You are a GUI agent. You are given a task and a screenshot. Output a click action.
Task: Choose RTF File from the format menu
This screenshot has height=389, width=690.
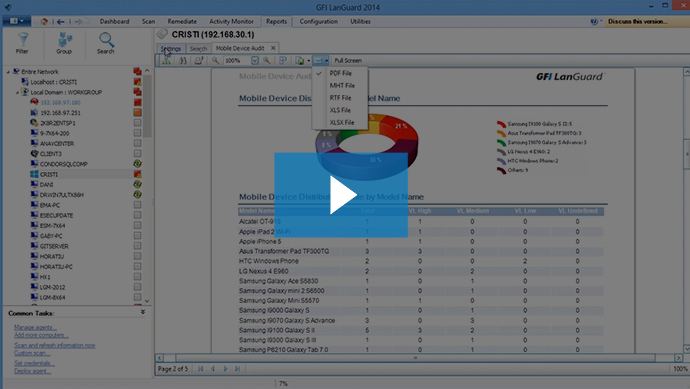pyautogui.click(x=341, y=98)
